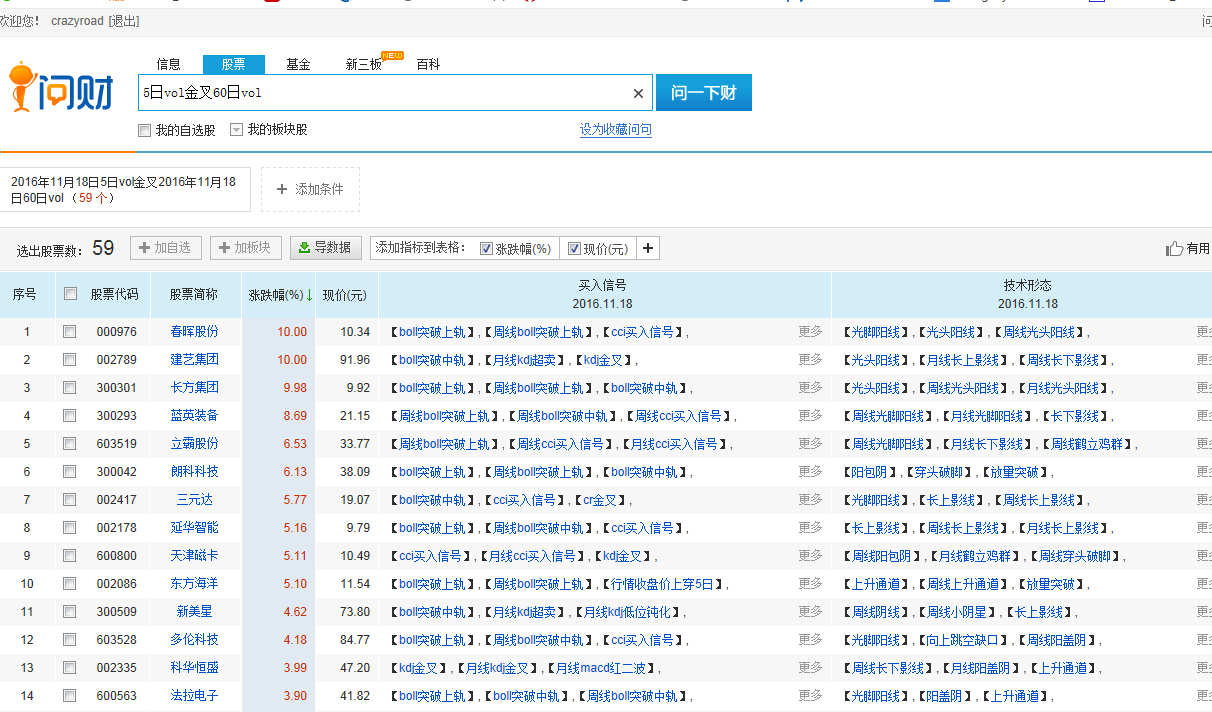Click 阳包阴 pattern in 朗科科技 row

868,472
